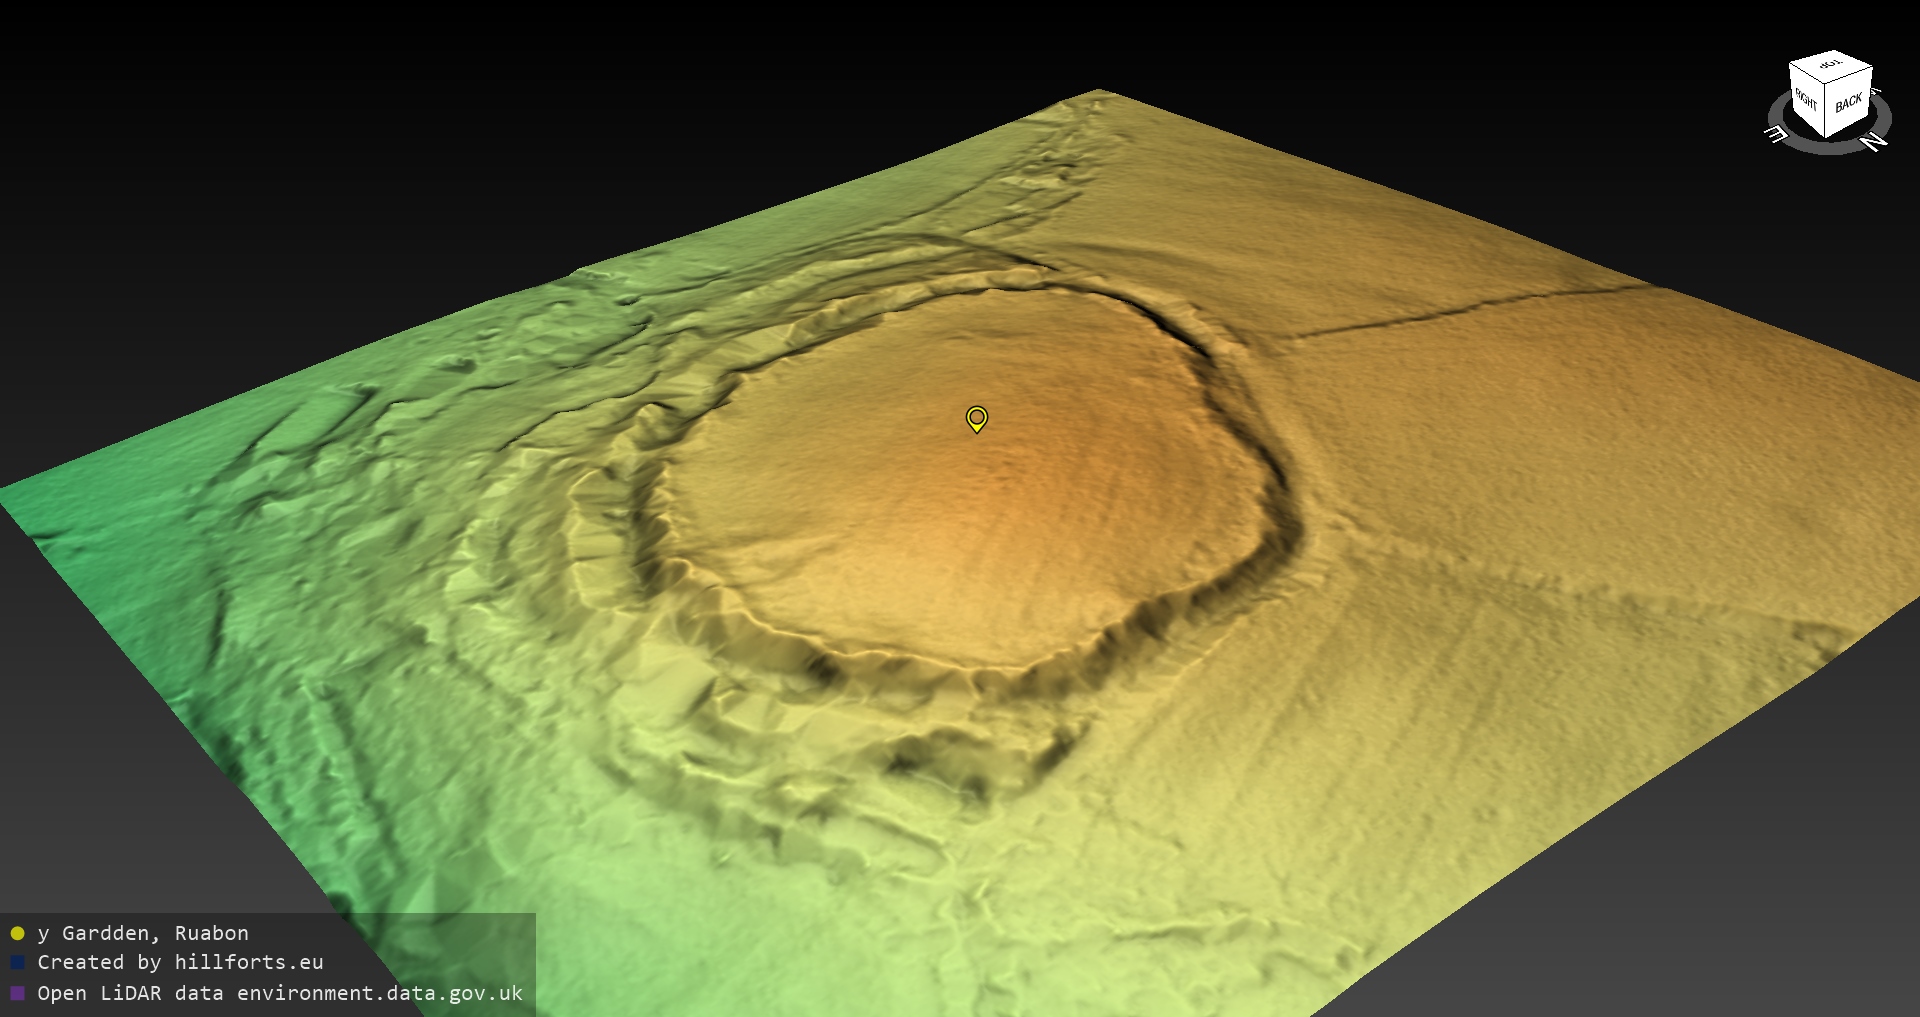Select the RIGHT face of the view cube
The width and height of the screenshot is (1920, 1017).
(x=1806, y=100)
